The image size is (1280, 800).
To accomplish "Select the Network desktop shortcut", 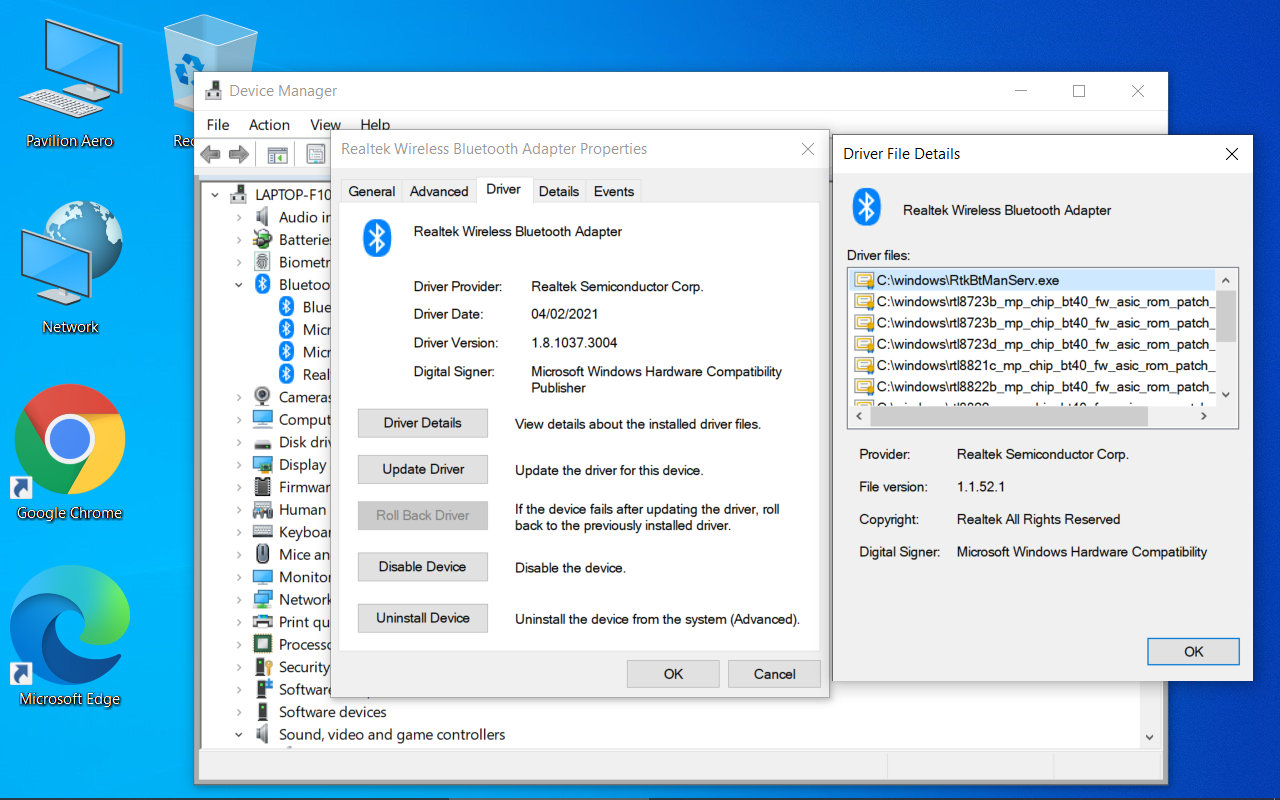I will click(x=70, y=268).
